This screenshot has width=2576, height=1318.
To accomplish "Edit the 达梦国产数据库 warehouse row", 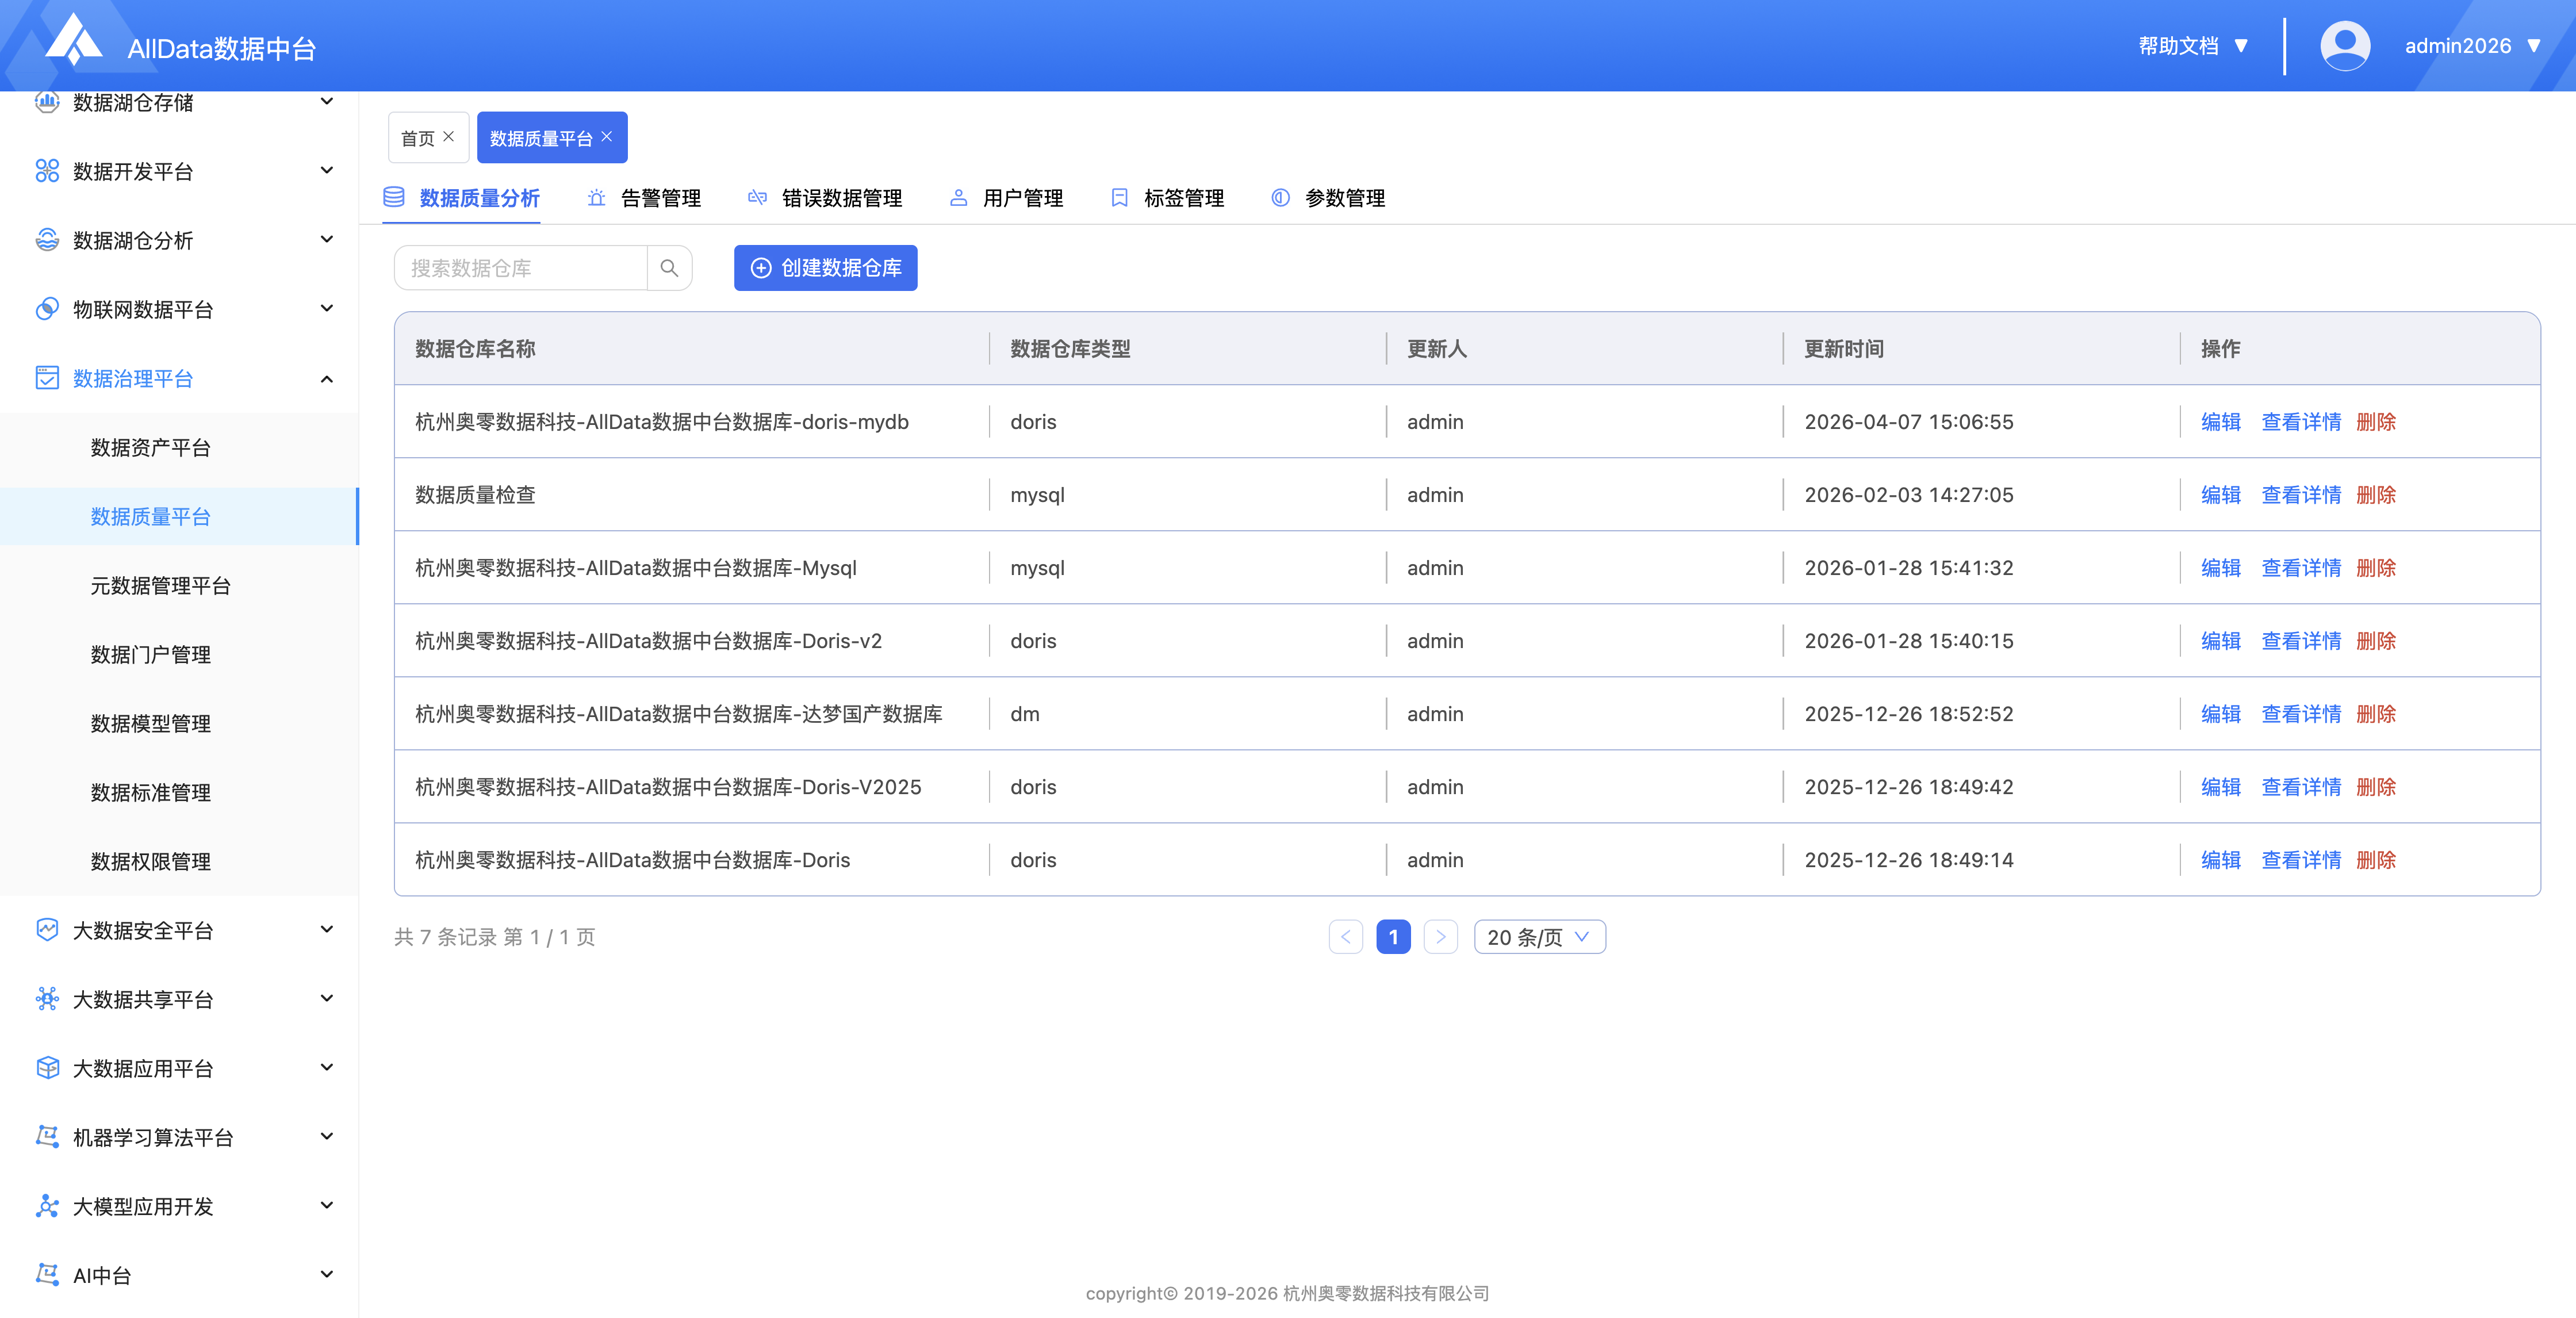I will tap(2220, 714).
